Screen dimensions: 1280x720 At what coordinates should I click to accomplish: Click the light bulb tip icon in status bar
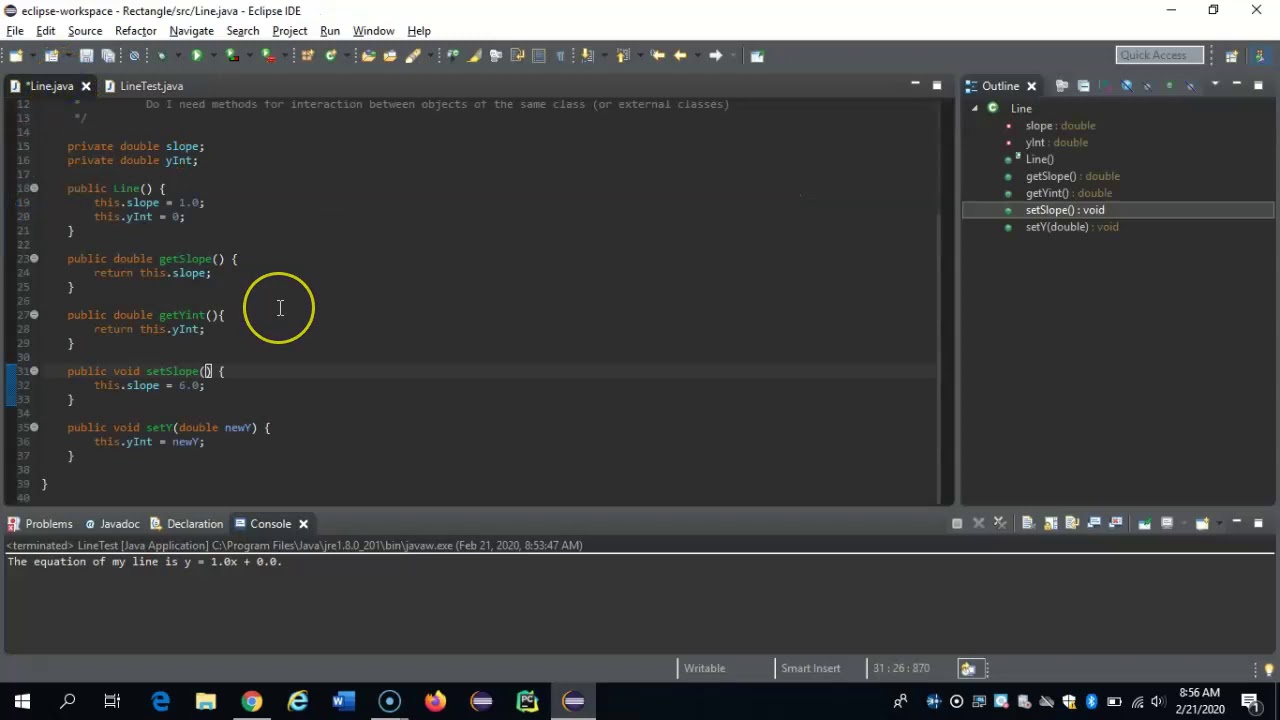click(1269, 668)
